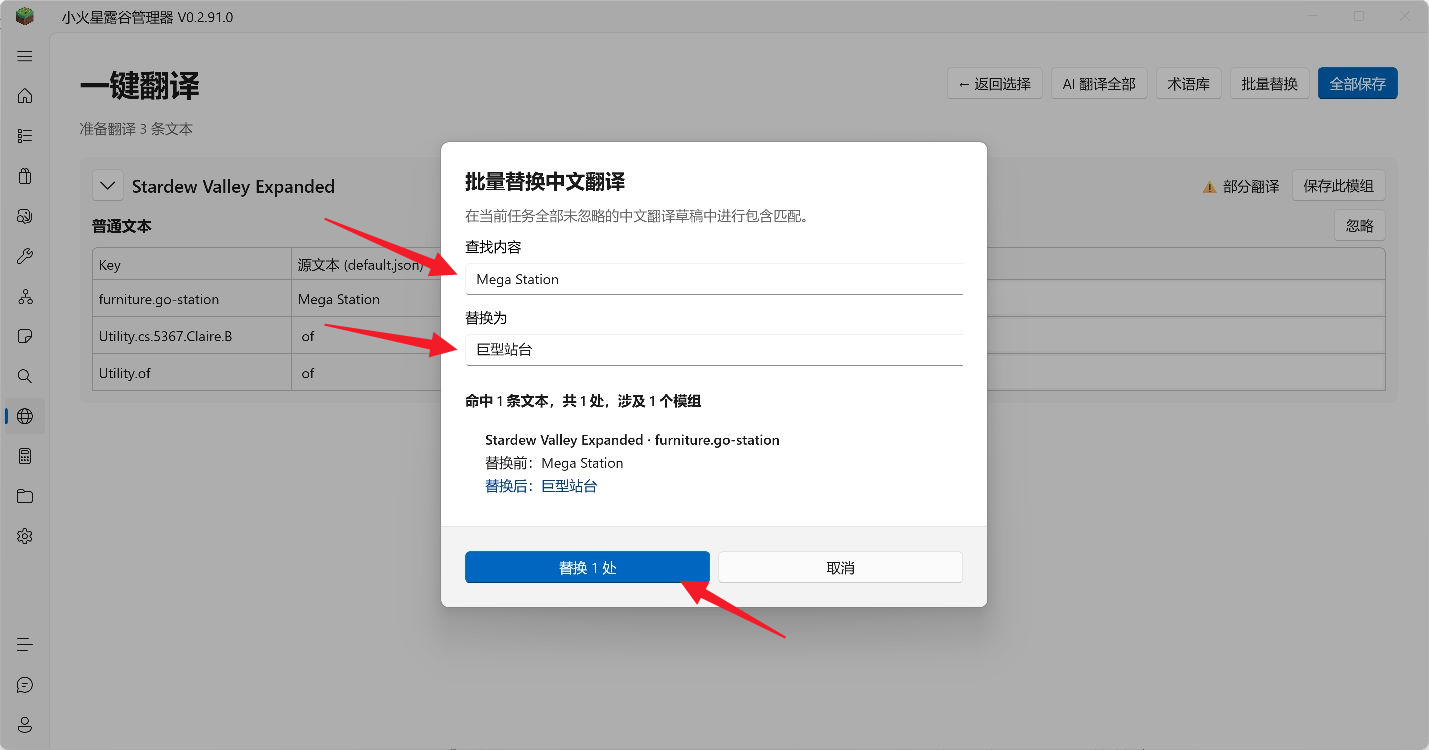The image size is (1429, 750).
Task: Open the folder sidebar icon
Action: click(x=25, y=496)
